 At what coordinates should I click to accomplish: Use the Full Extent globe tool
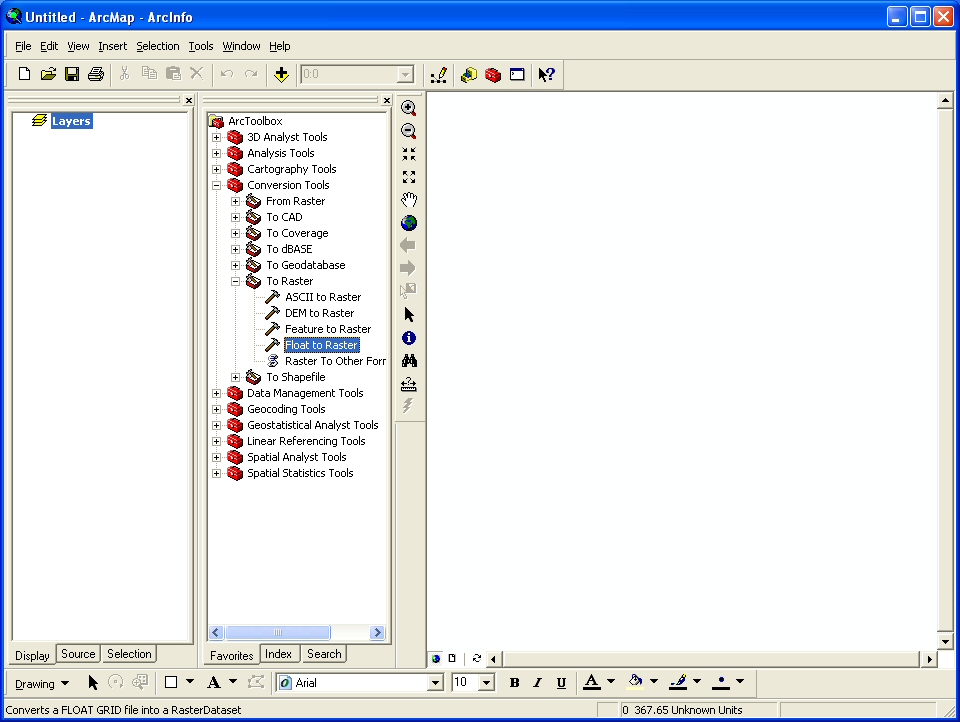point(409,222)
